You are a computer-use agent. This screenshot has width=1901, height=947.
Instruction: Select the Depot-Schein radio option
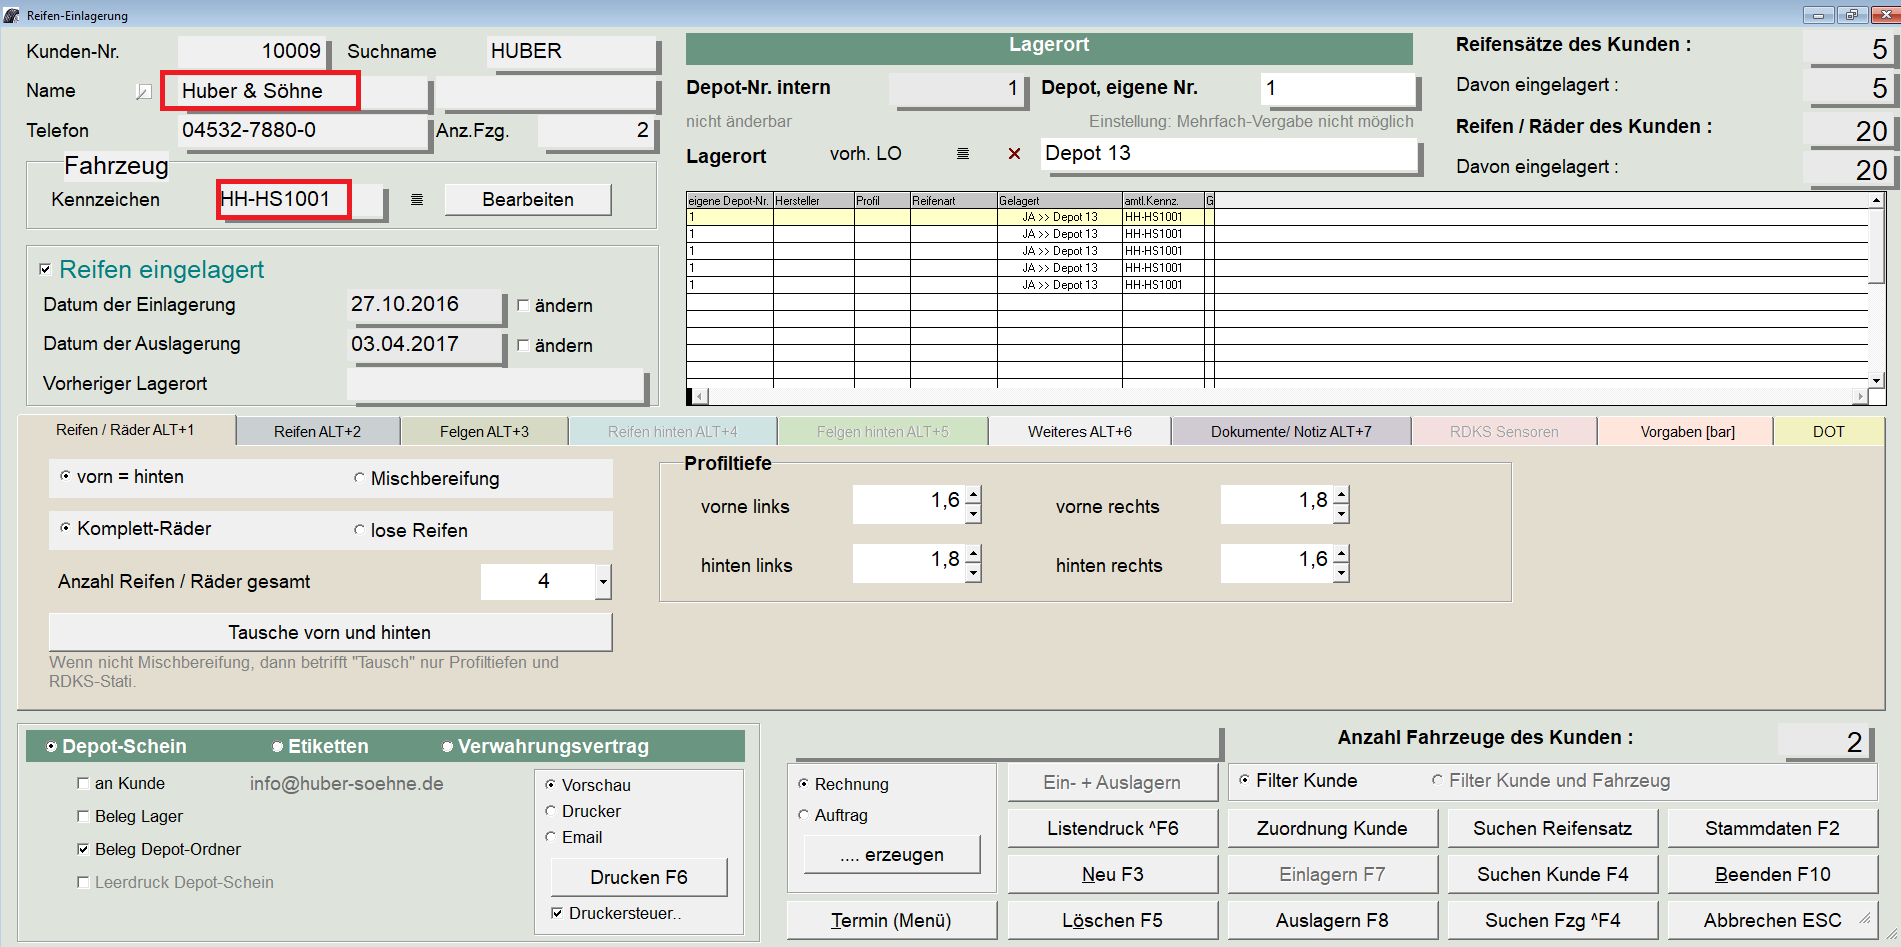point(52,746)
